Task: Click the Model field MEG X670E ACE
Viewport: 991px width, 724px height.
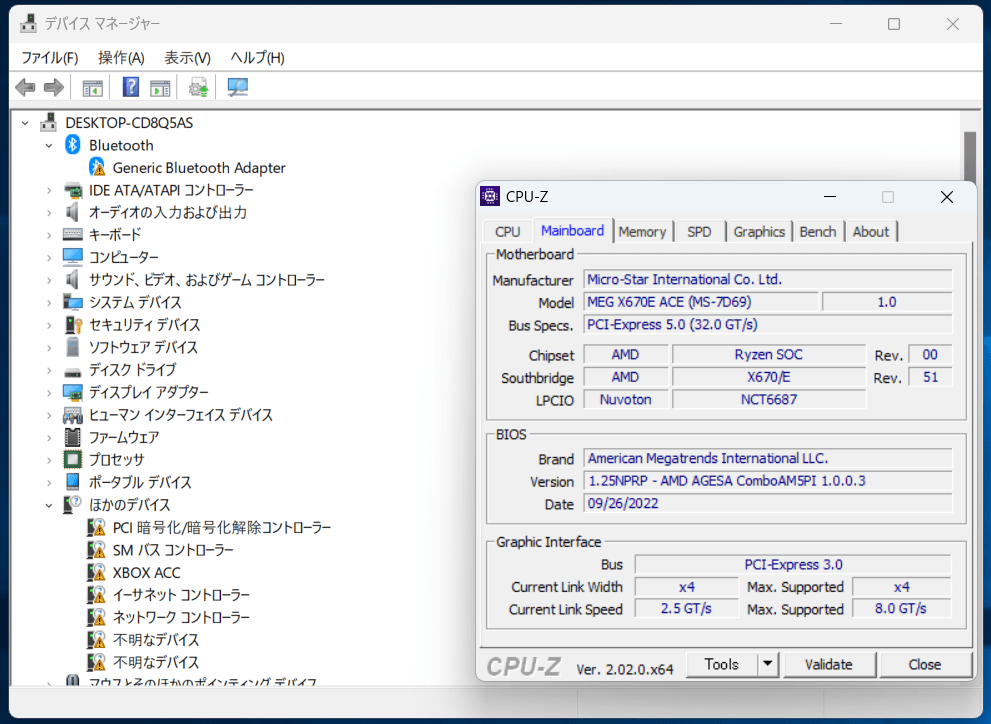Action: pyautogui.click(x=701, y=302)
